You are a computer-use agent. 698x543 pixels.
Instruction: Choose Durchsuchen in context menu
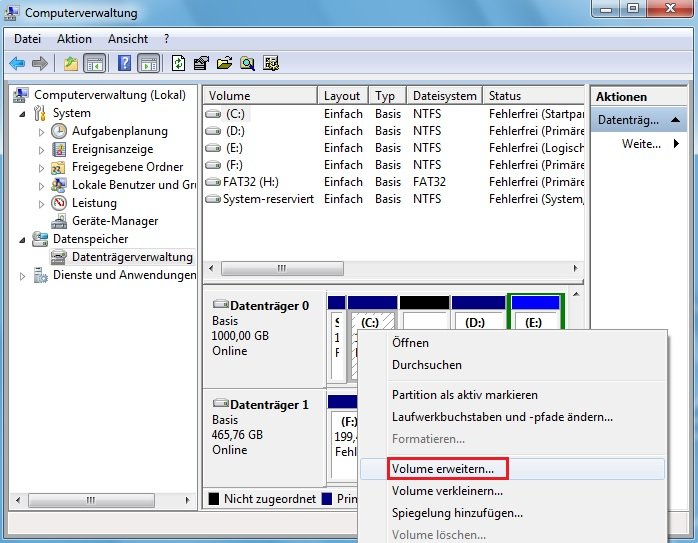coord(512,365)
